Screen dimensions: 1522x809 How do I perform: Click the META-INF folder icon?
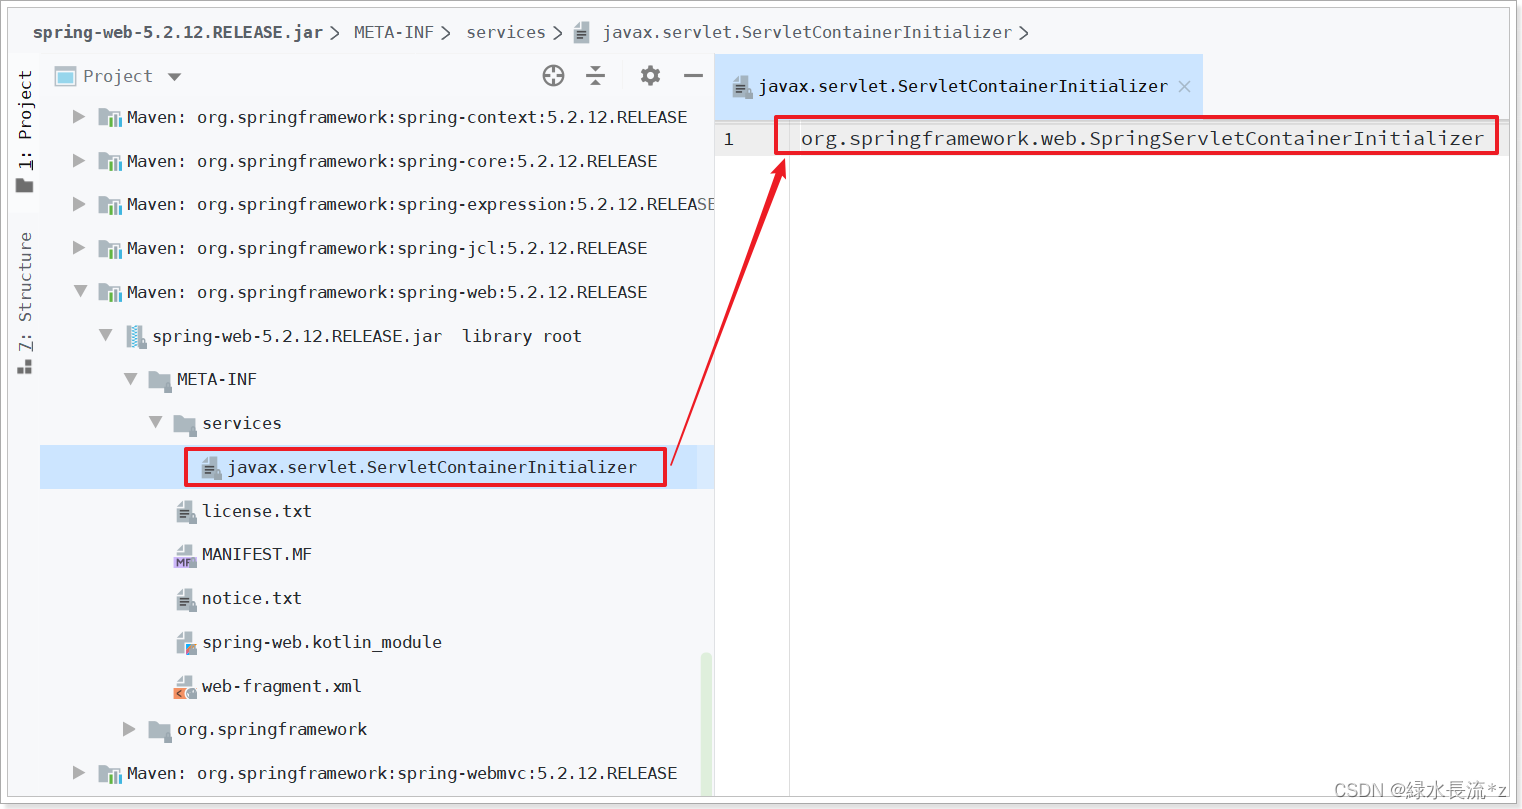[x=159, y=380]
